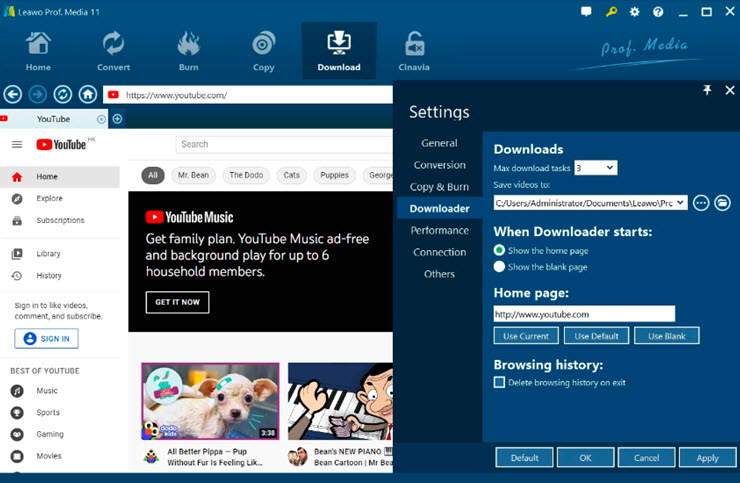Click the YouTube logo

[x=61, y=144]
